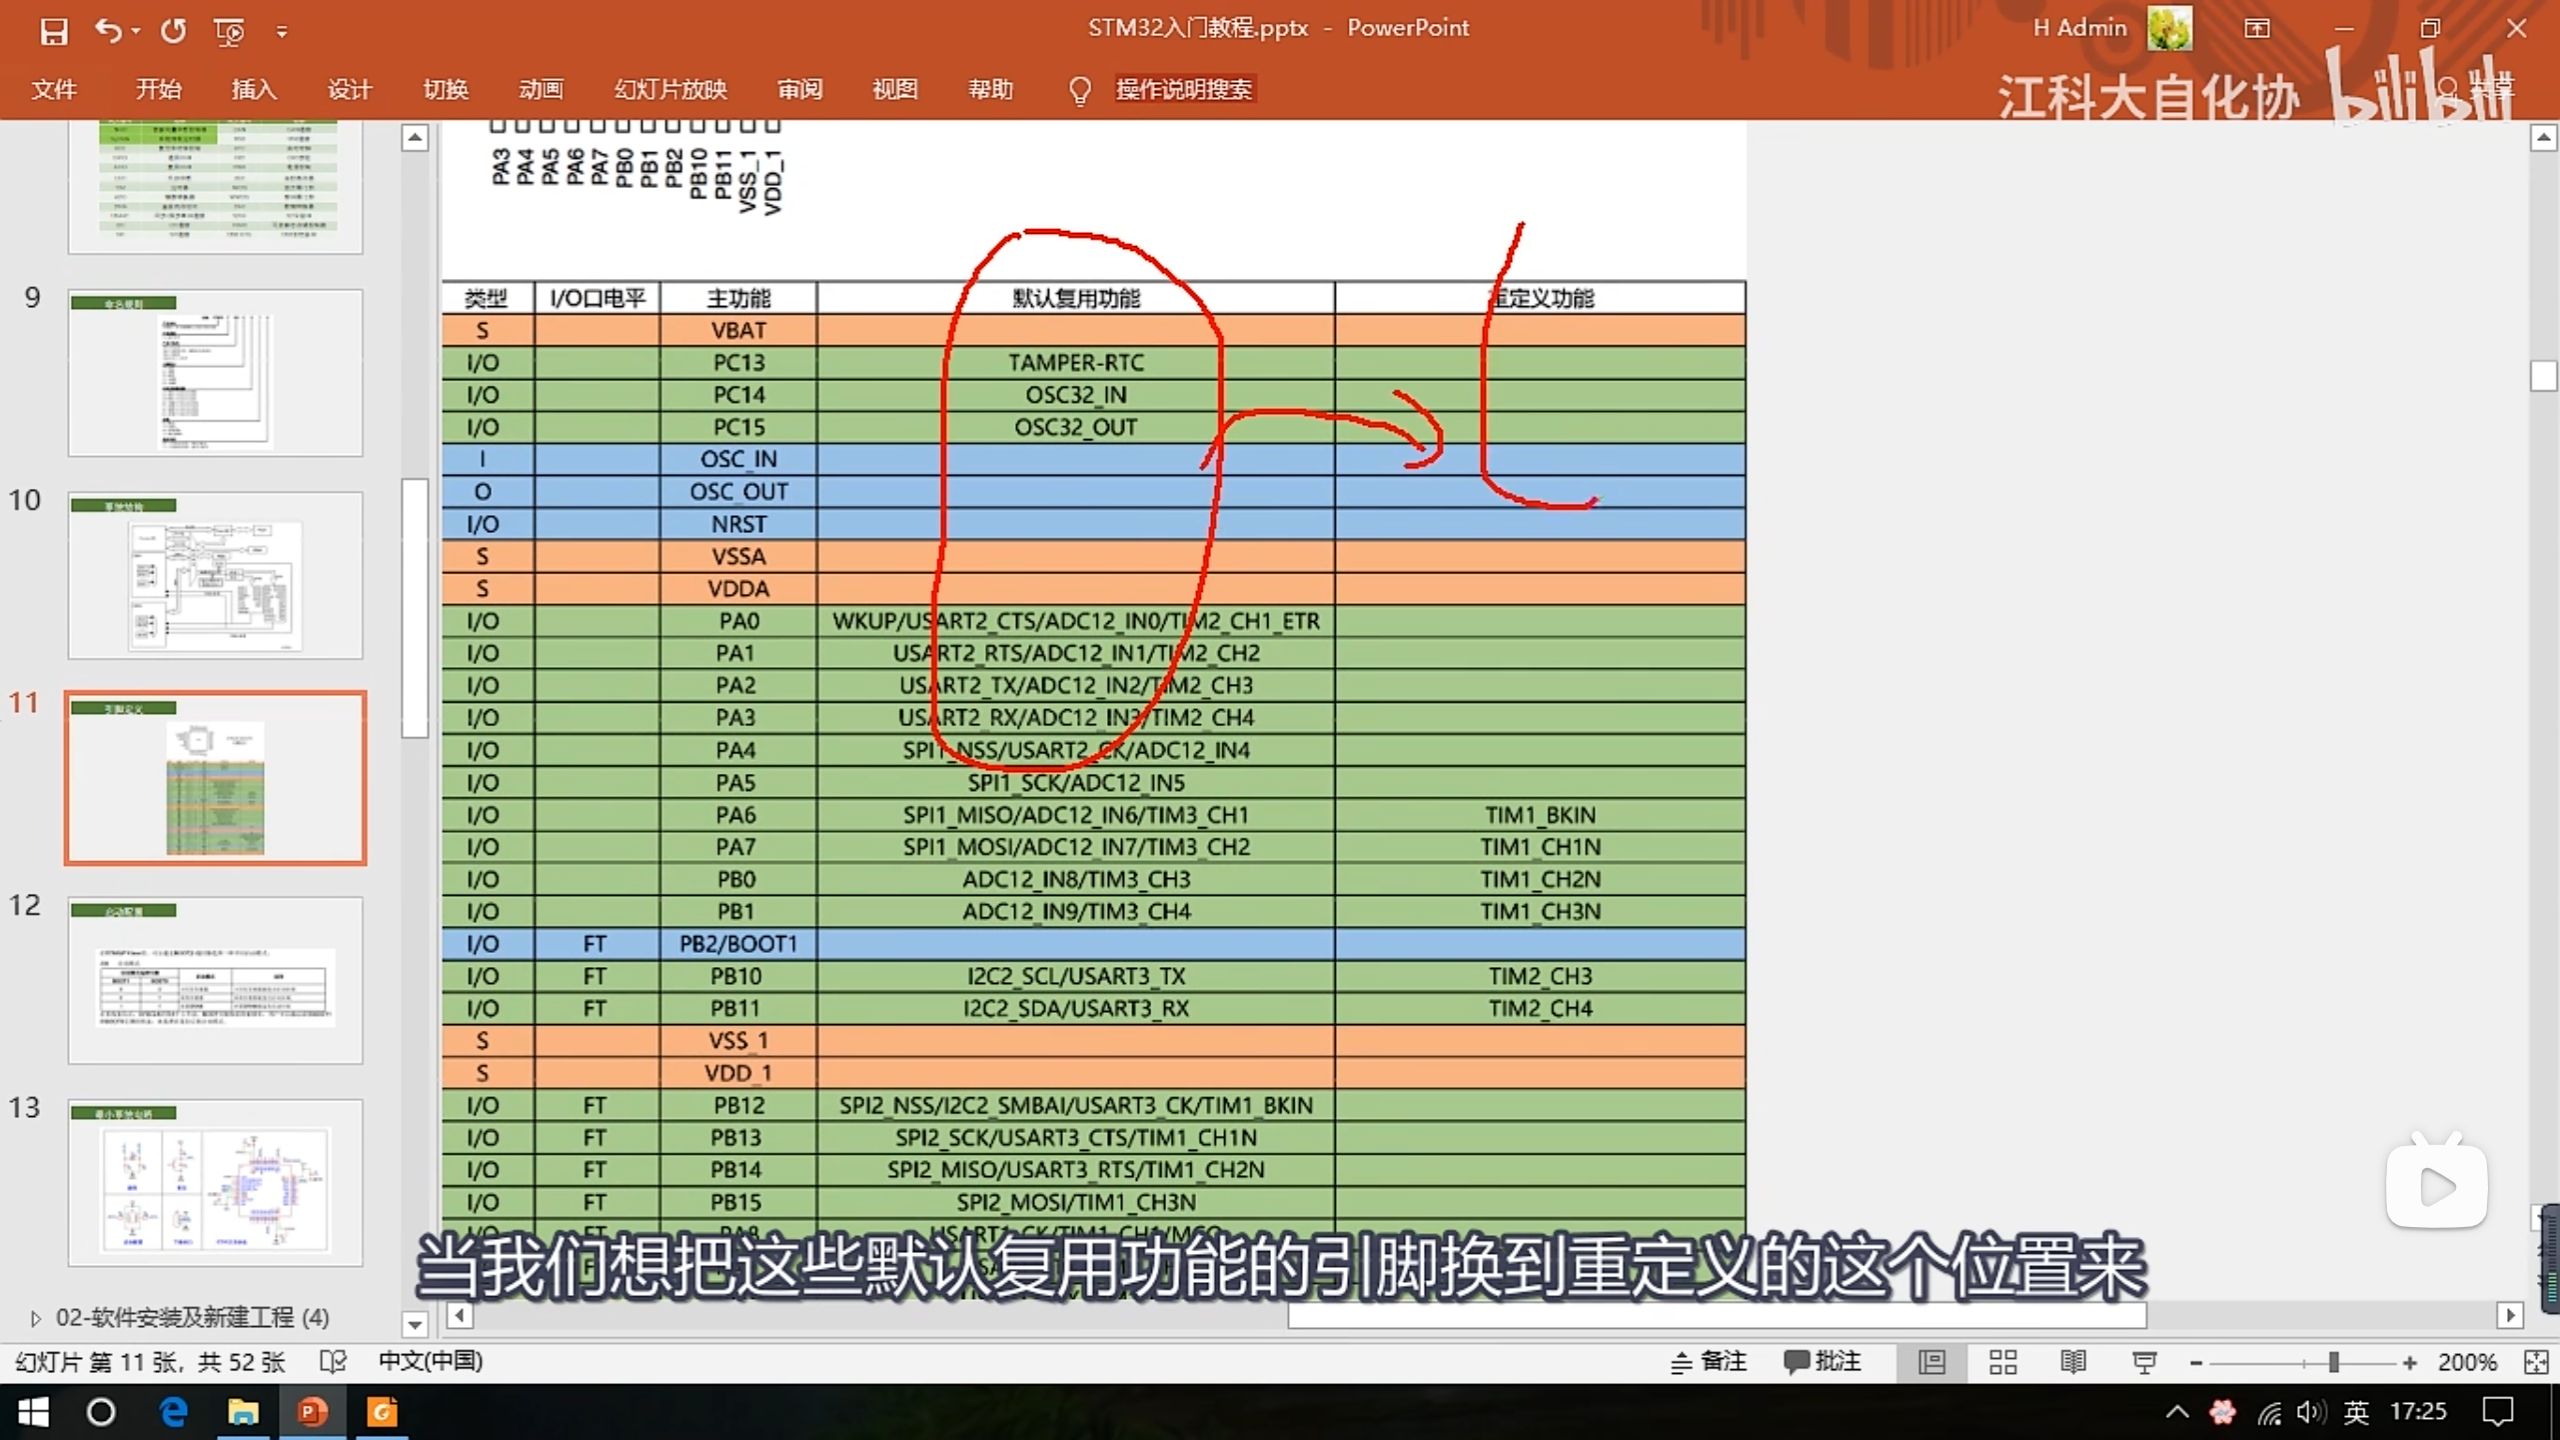Click slideshow view icon in status bar
The height and width of the screenshot is (1440, 2560).
click(x=2143, y=1361)
